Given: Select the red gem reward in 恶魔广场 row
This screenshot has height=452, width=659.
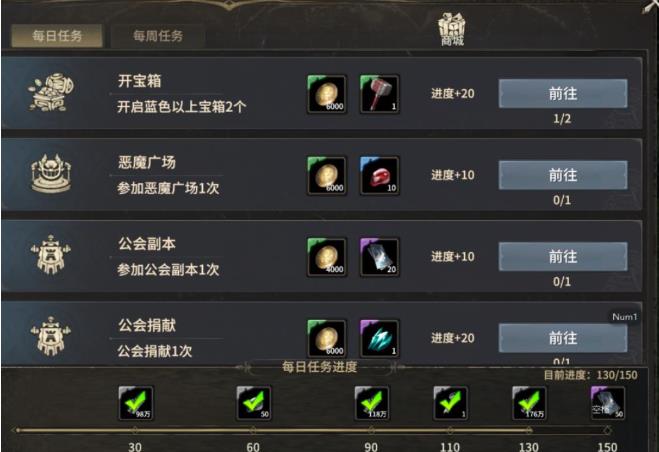Looking at the screenshot, I should click(x=380, y=176).
